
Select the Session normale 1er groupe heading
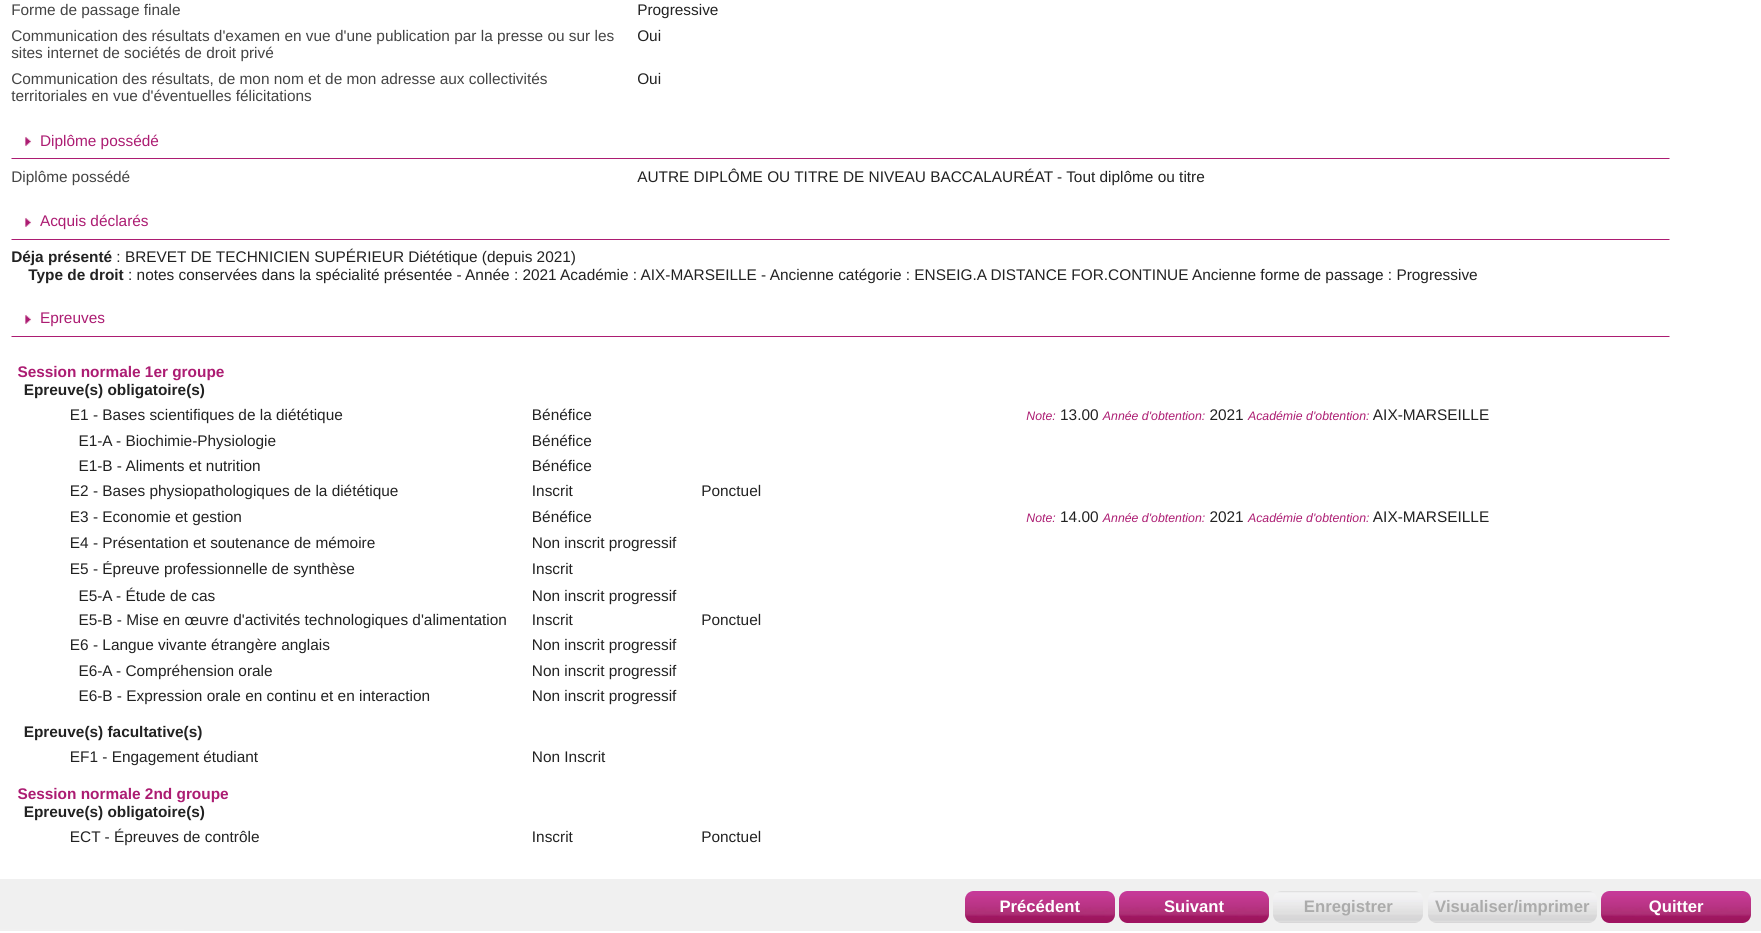coord(120,372)
